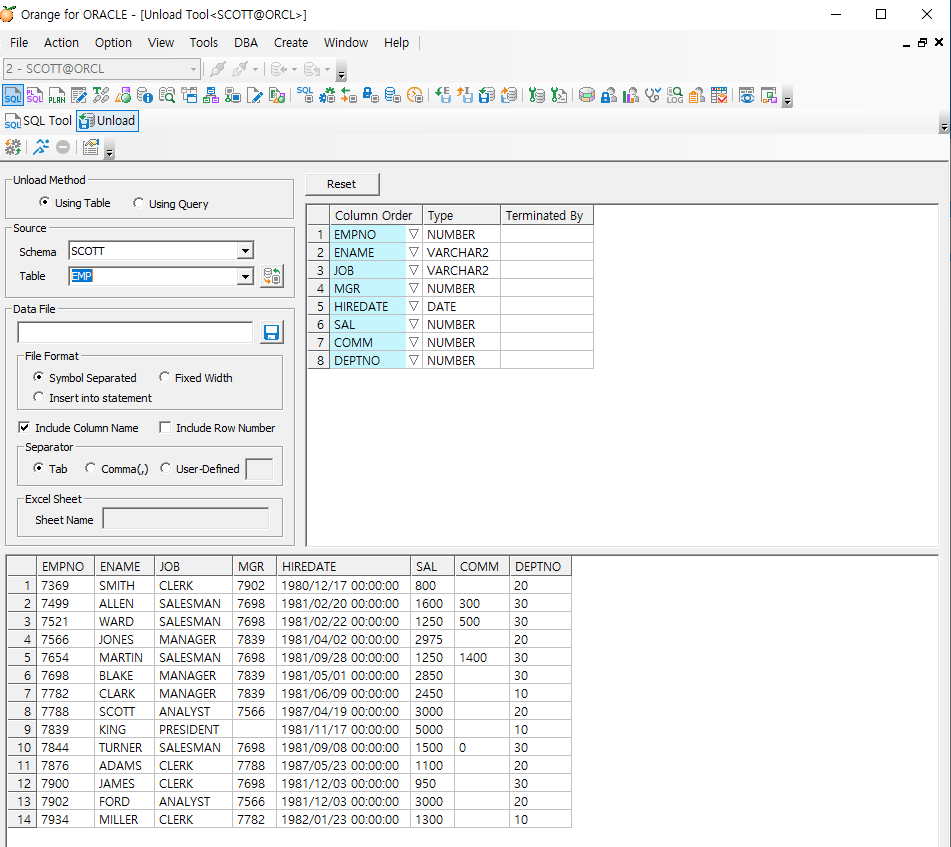Switch to the SQL Tool tab
Screen dimensions: 951x847
pos(38,121)
